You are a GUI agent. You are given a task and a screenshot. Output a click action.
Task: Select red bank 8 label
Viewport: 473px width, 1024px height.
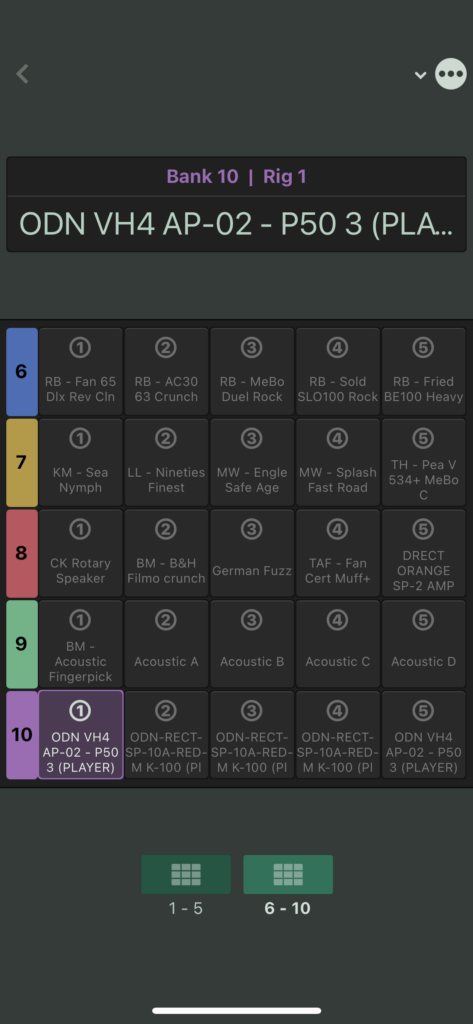pyautogui.click(x=22, y=553)
